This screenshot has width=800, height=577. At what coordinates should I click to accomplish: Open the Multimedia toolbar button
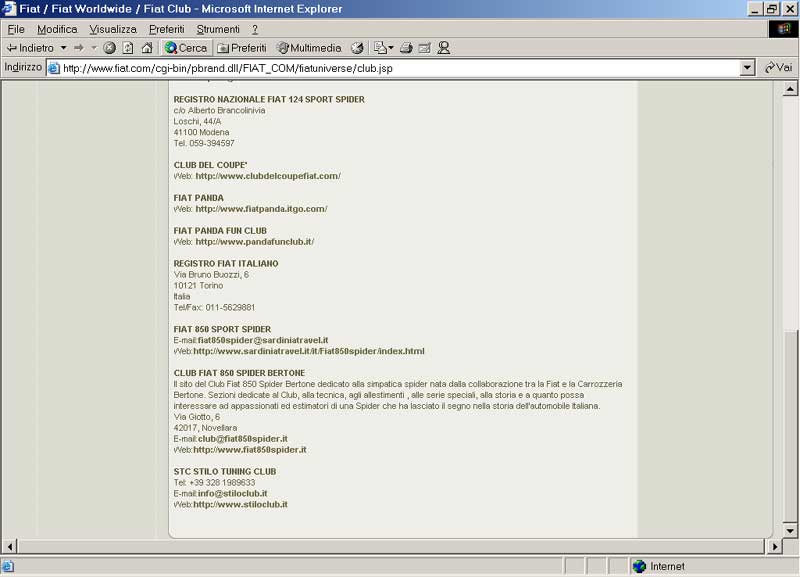[x=309, y=48]
